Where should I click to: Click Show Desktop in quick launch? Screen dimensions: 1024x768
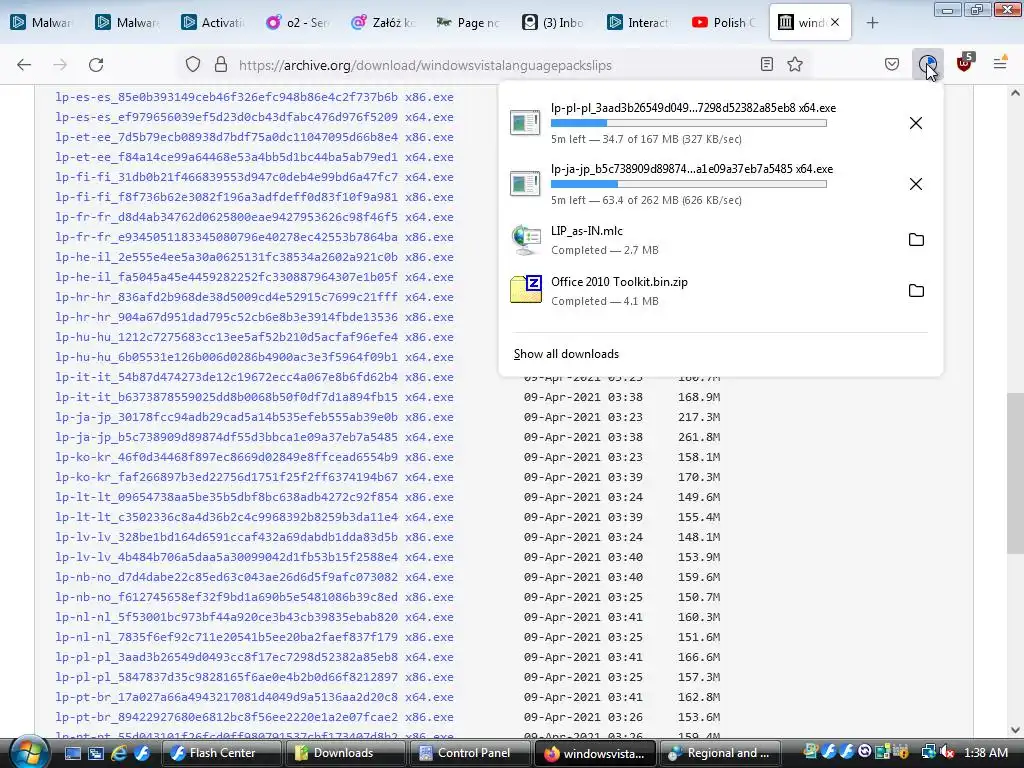(72, 753)
